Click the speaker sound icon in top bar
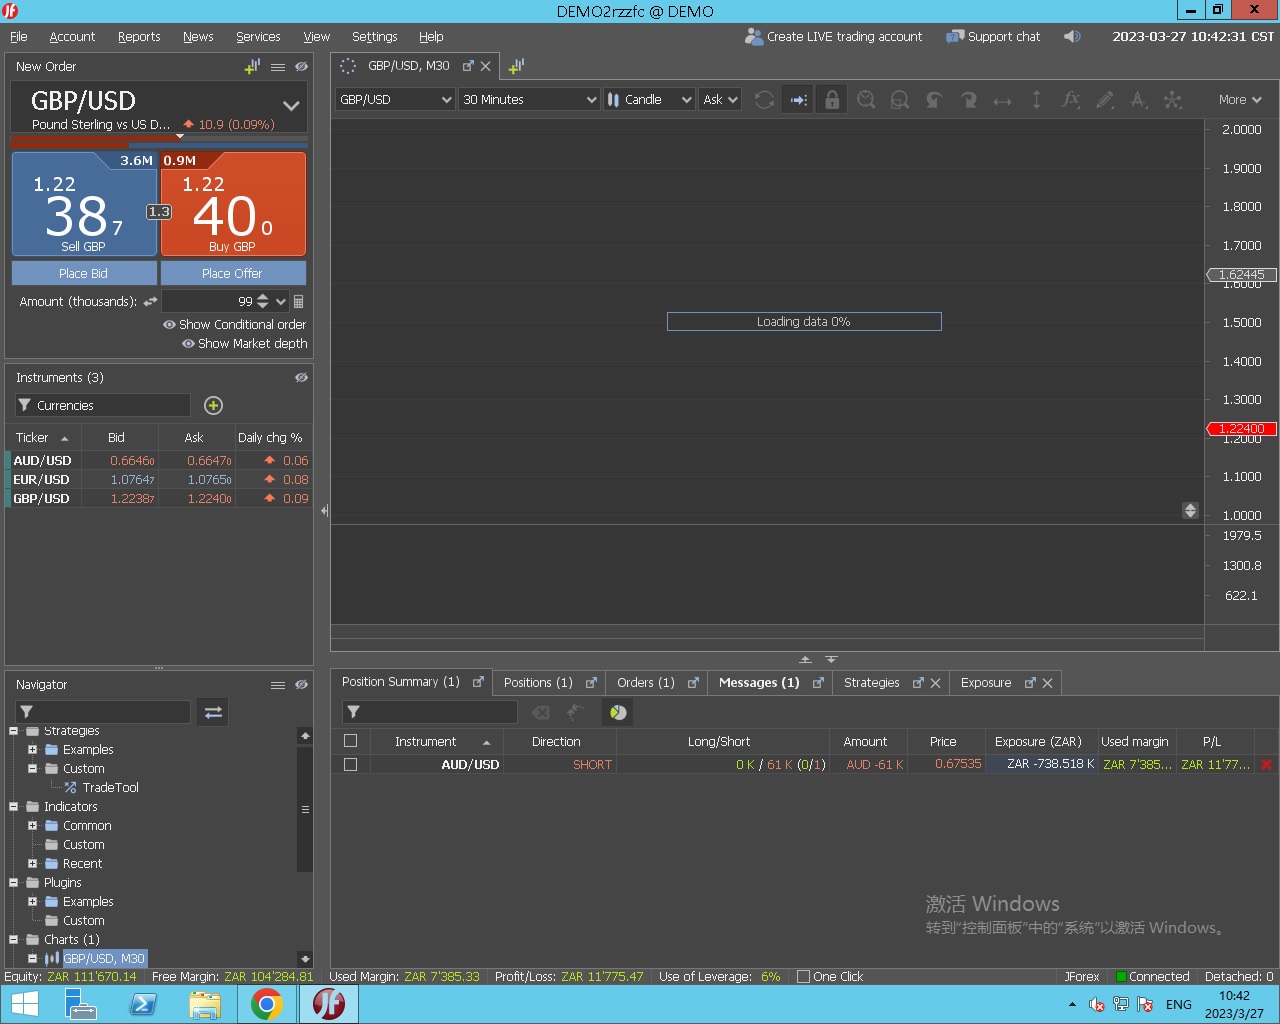The height and width of the screenshot is (1024, 1280). point(1072,36)
